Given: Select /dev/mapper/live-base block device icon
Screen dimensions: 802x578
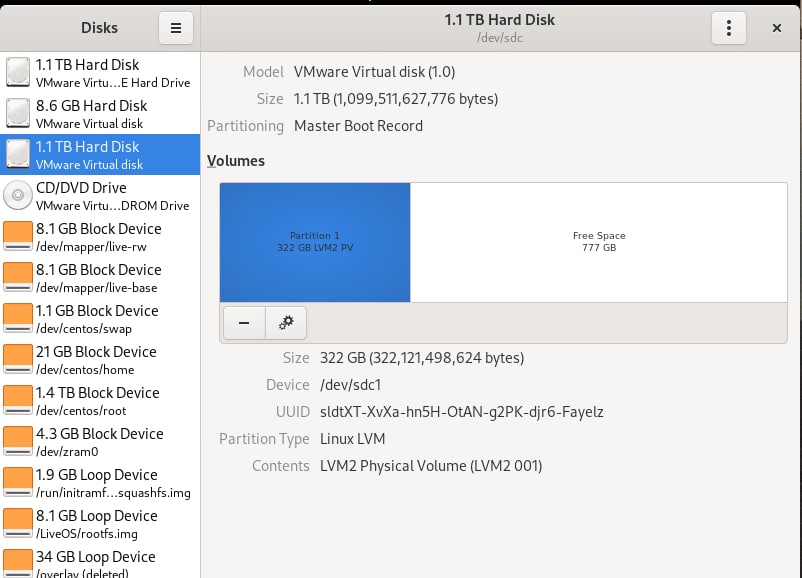Looking at the screenshot, I should [x=18, y=277].
